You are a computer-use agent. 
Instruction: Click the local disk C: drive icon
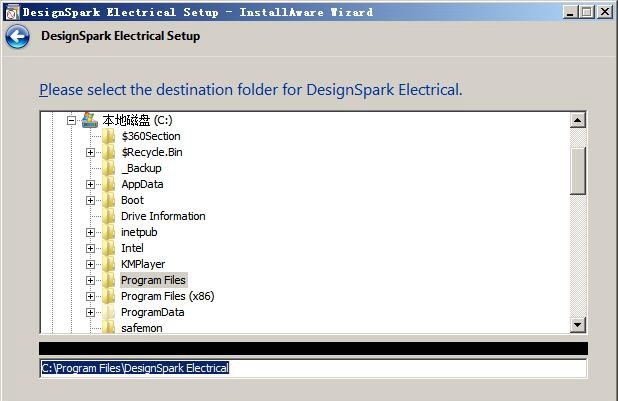pyautogui.click(x=90, y=120)
